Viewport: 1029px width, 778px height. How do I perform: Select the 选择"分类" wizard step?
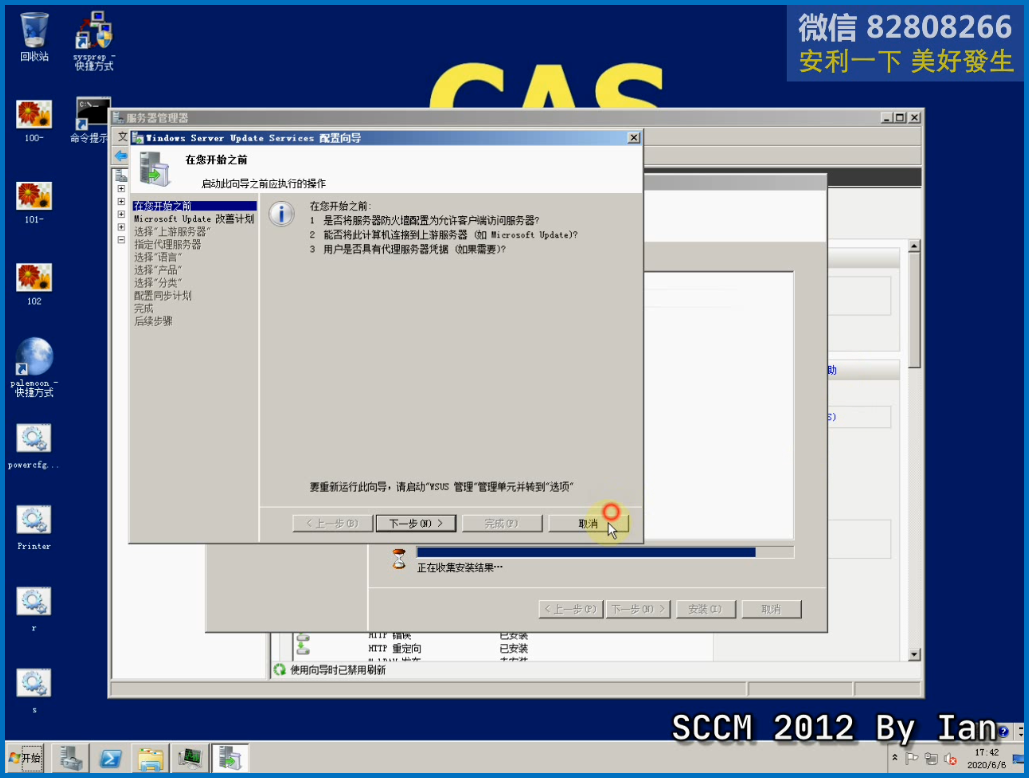[x=158, y=283]
